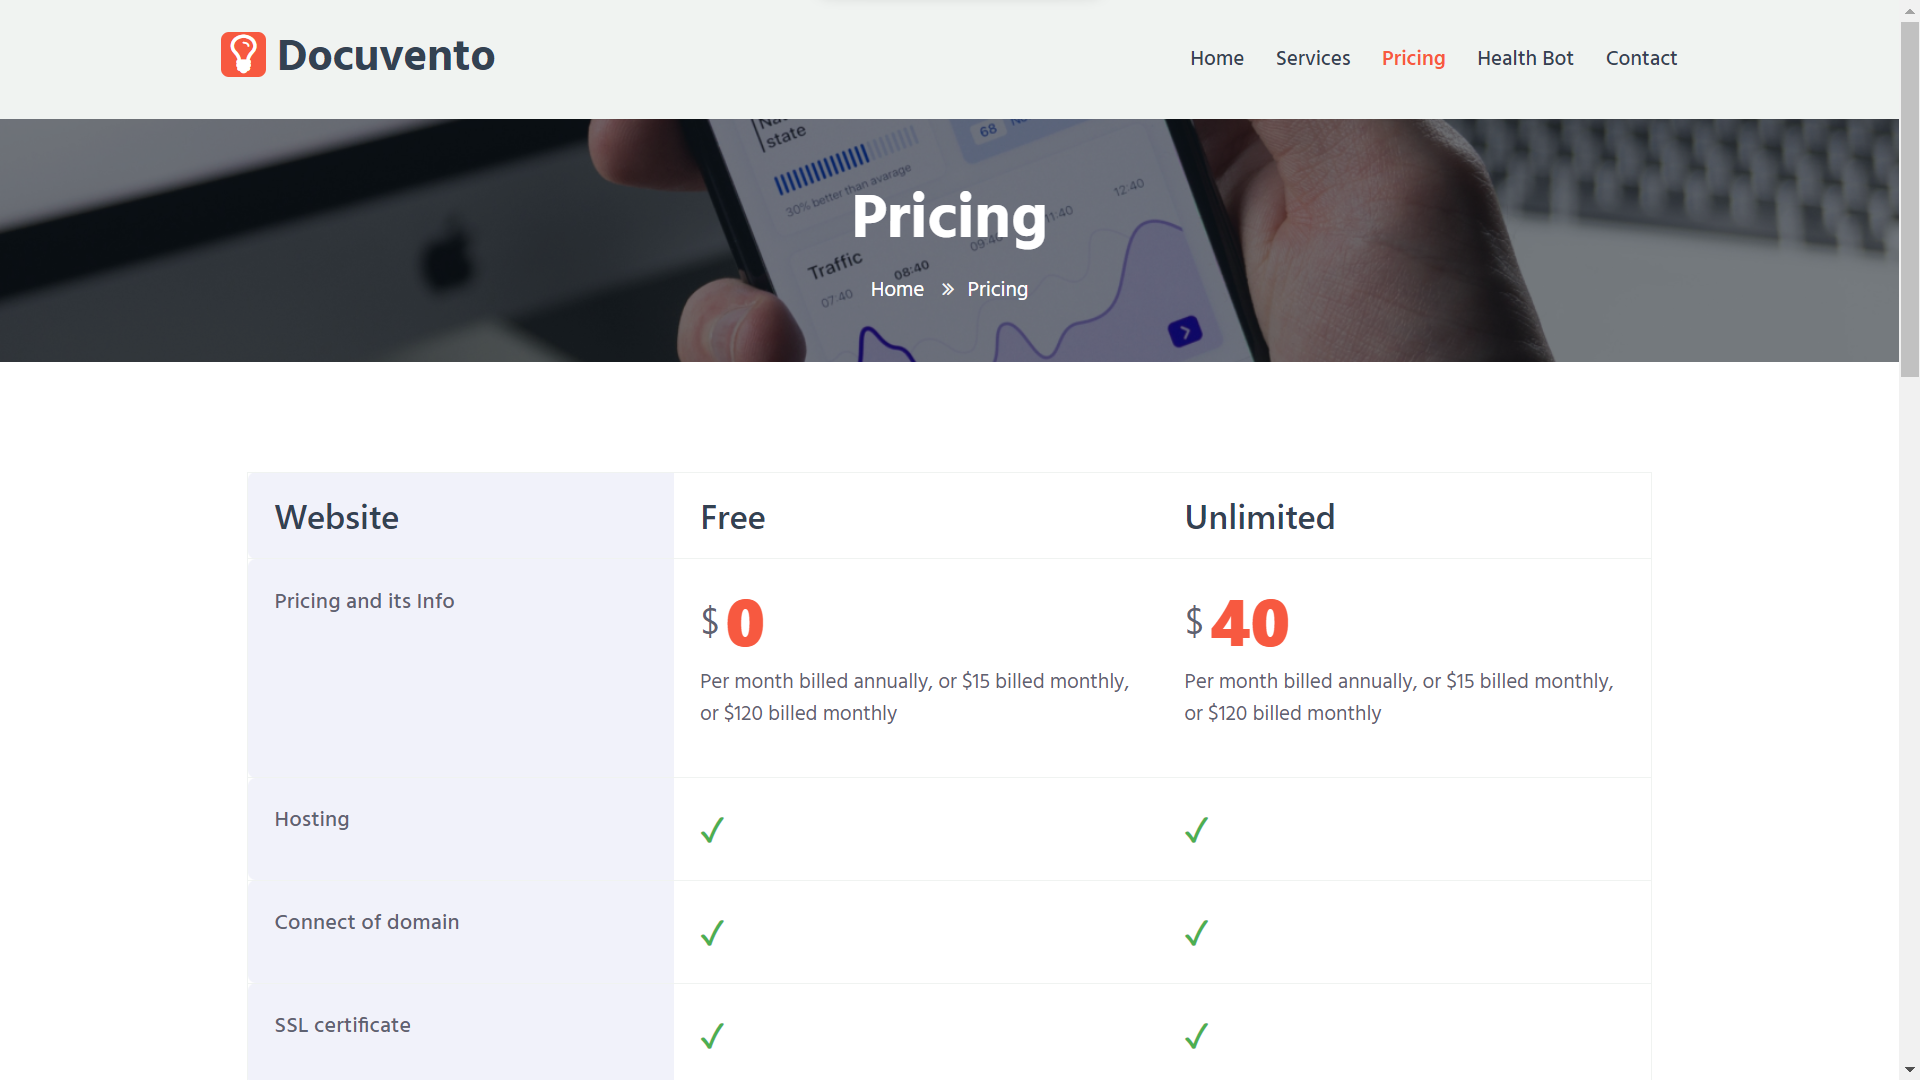Click the Free plan SSL certificate checkmark
This screenshot has width=1920, height=1080.
pos(712,1035)
